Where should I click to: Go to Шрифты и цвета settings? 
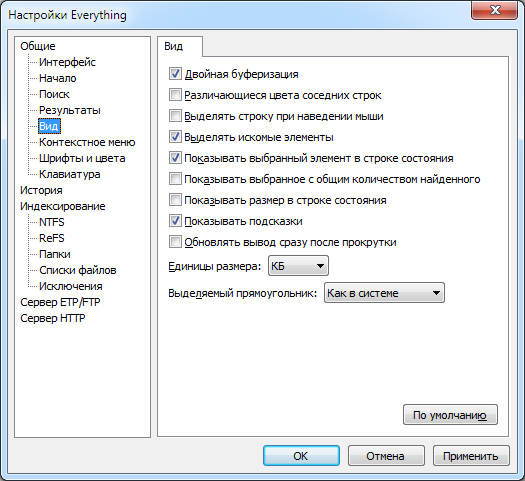[x=82, y=158]
